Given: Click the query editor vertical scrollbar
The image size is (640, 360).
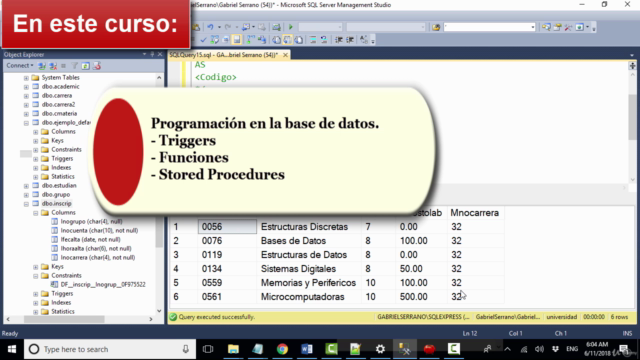Looking at the screenshot, I should 632,116.
